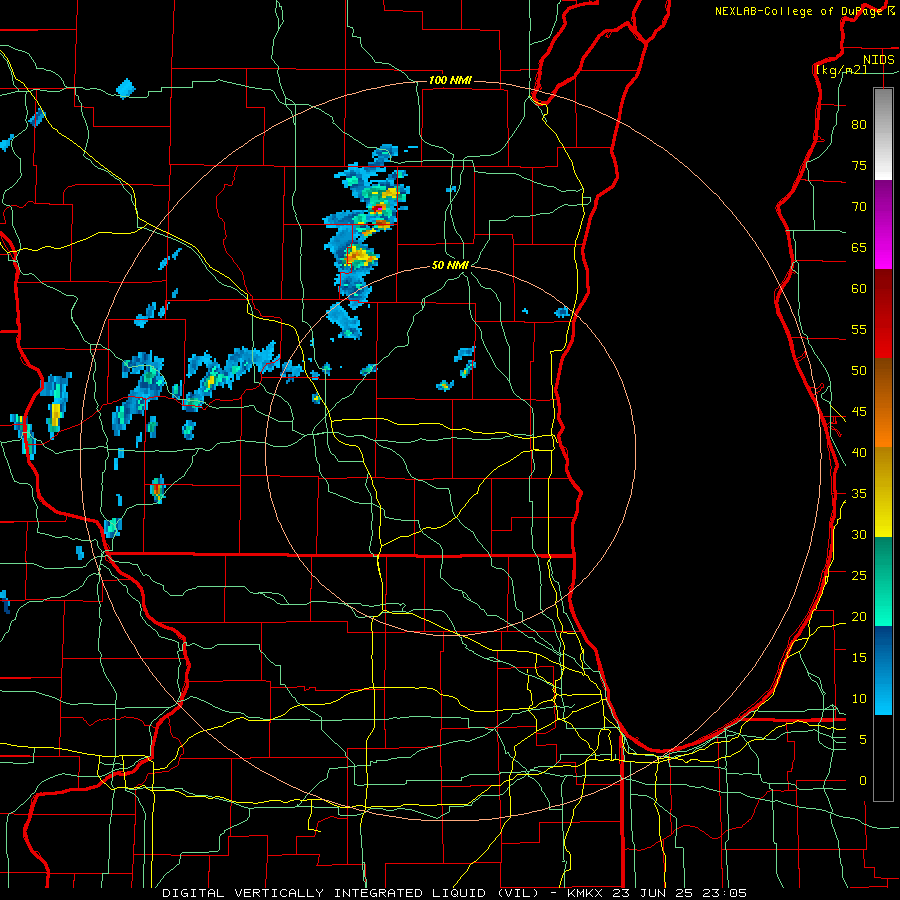Click the [kg/m2] units label

click(841, 70)
